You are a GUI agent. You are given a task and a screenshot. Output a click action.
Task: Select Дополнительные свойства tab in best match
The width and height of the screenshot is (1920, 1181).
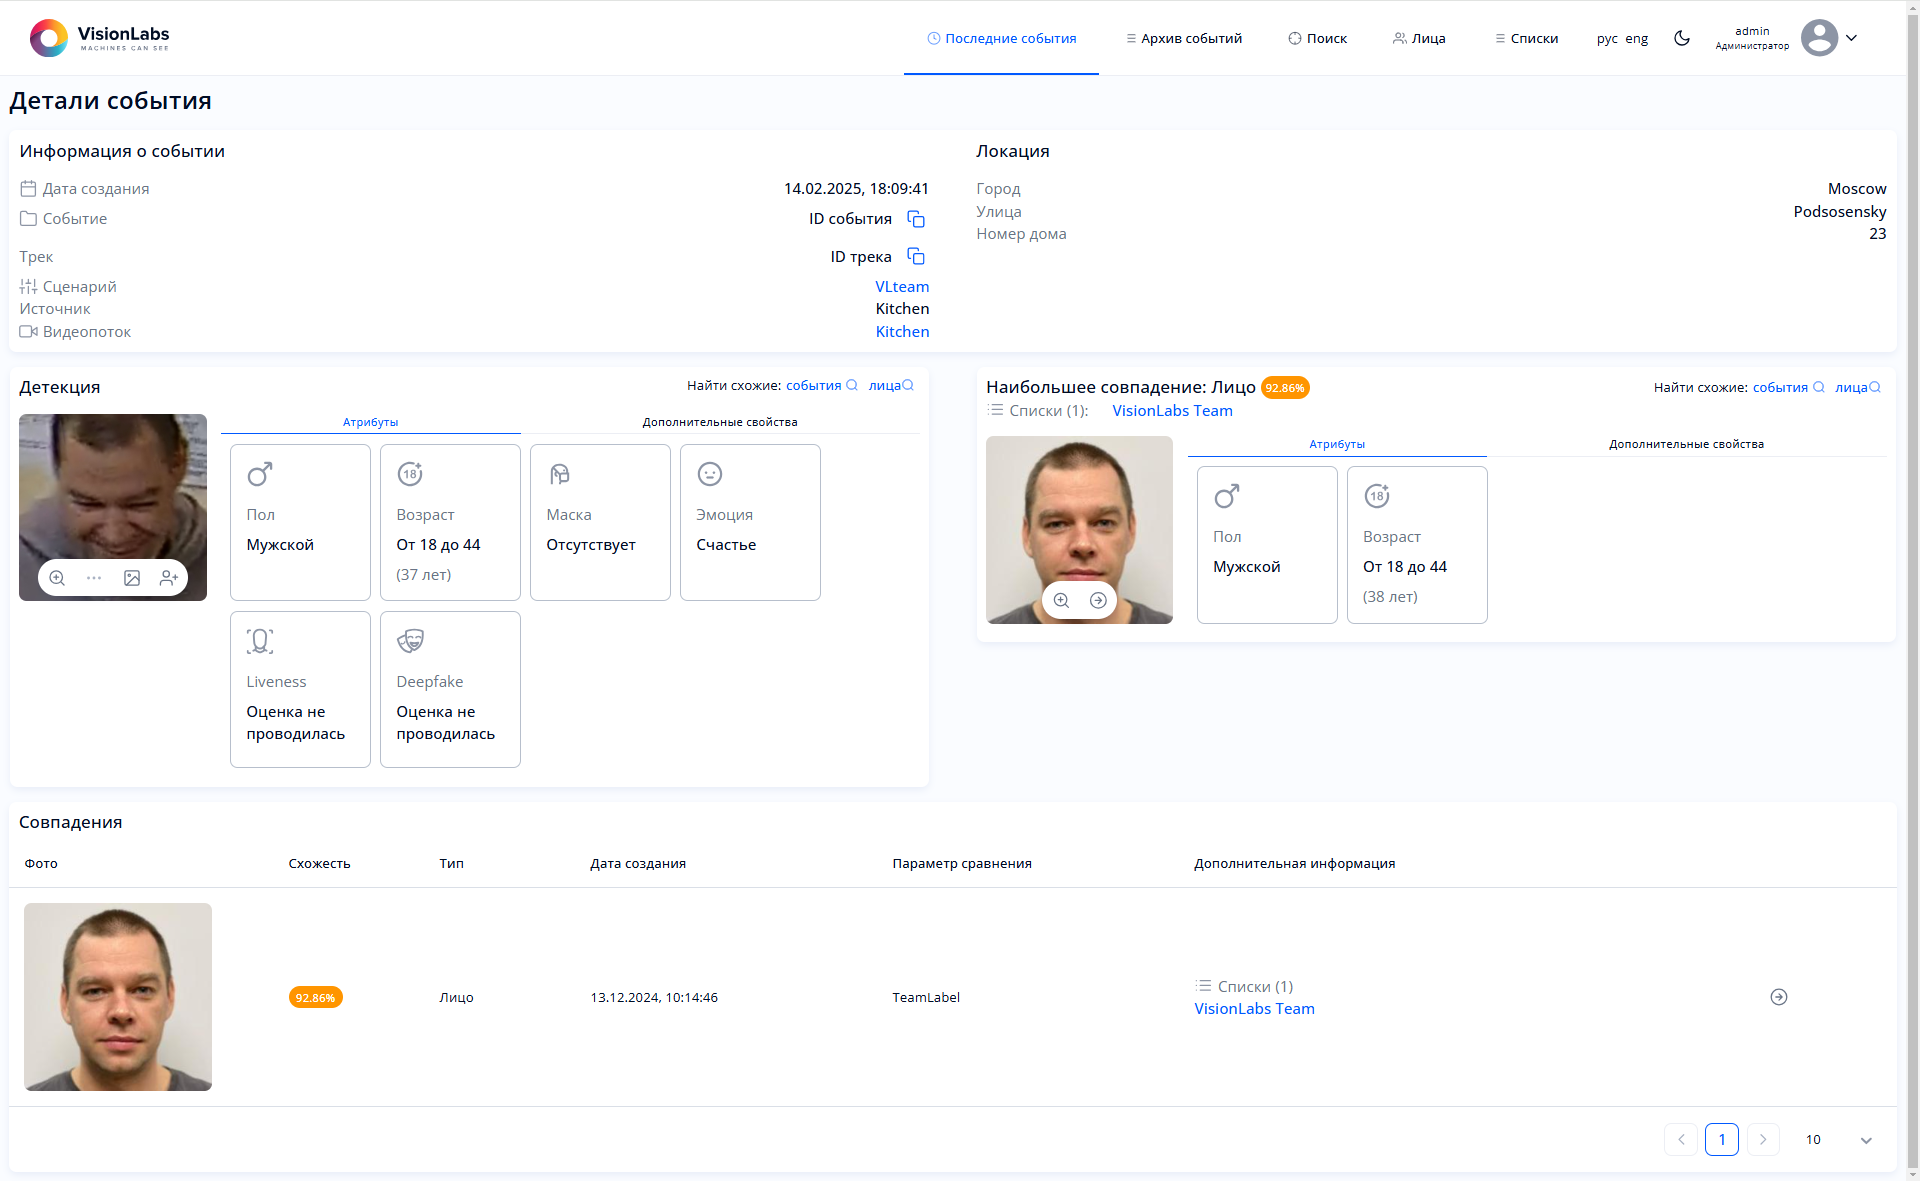(1686, 444)
